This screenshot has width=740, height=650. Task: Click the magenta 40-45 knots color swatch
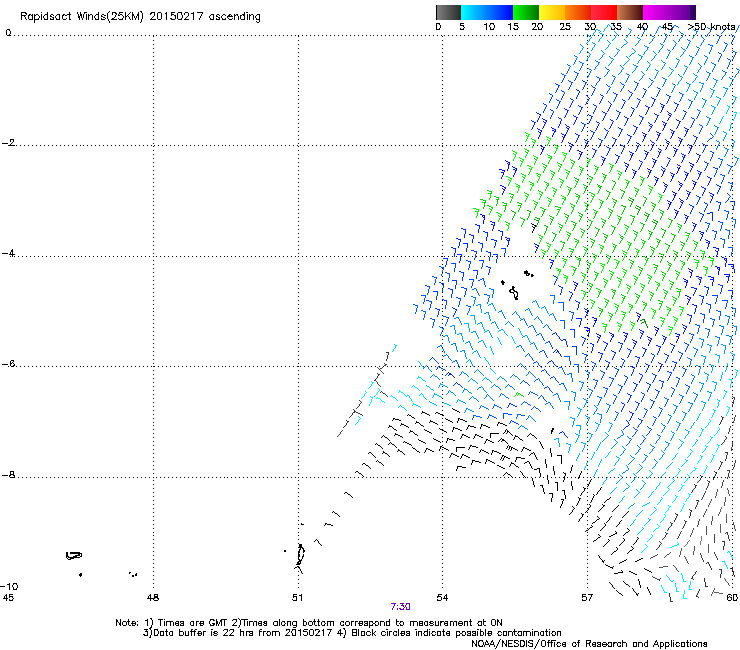[656, 12]
